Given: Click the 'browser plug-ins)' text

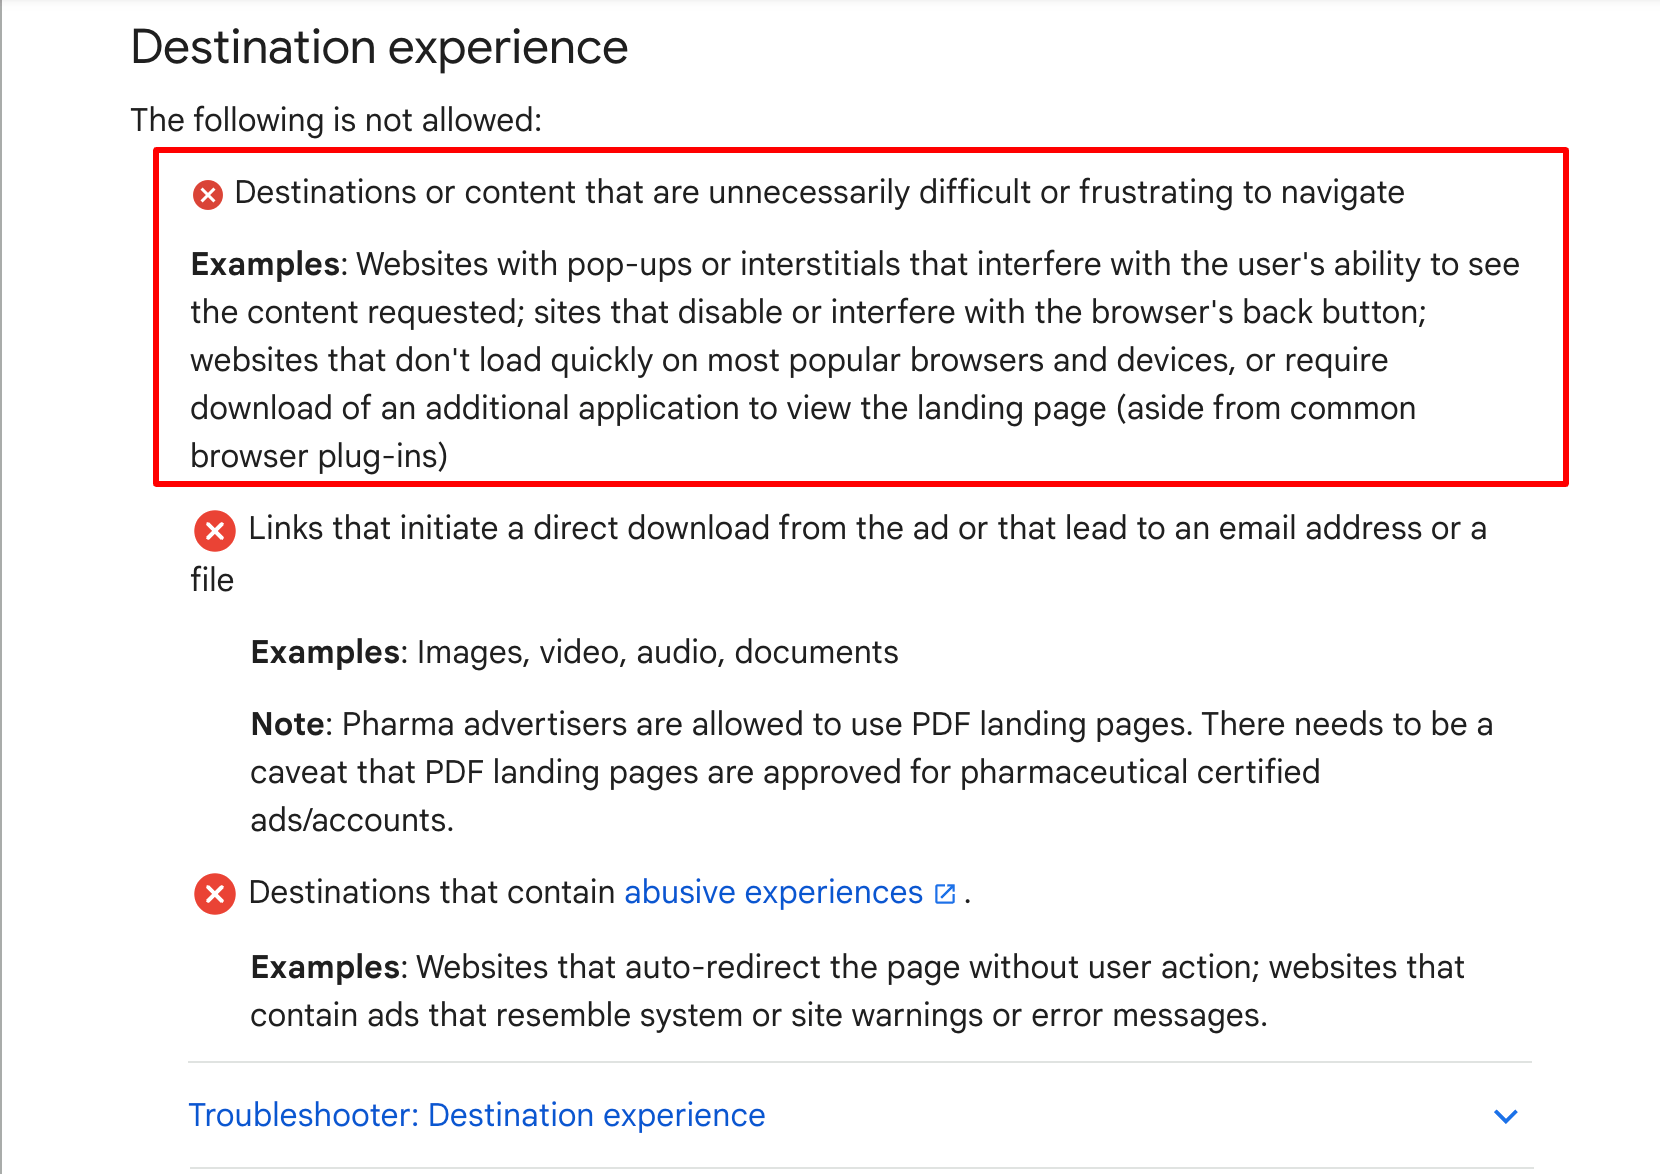Looking at the screenshot, I should click(x=319, y=456).
